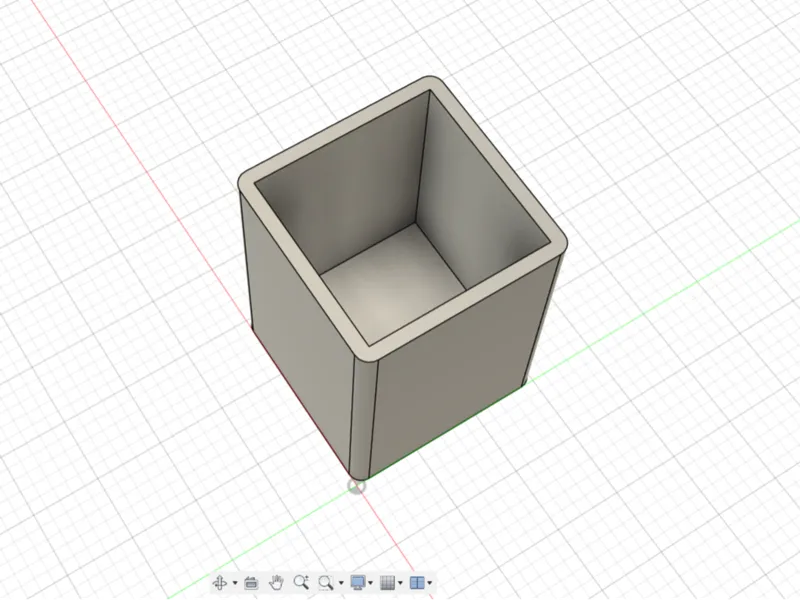Select the Orbit navigation tool
Viewport: 800px width, 600px height.
pyautogui.click(x=219, y=583)
